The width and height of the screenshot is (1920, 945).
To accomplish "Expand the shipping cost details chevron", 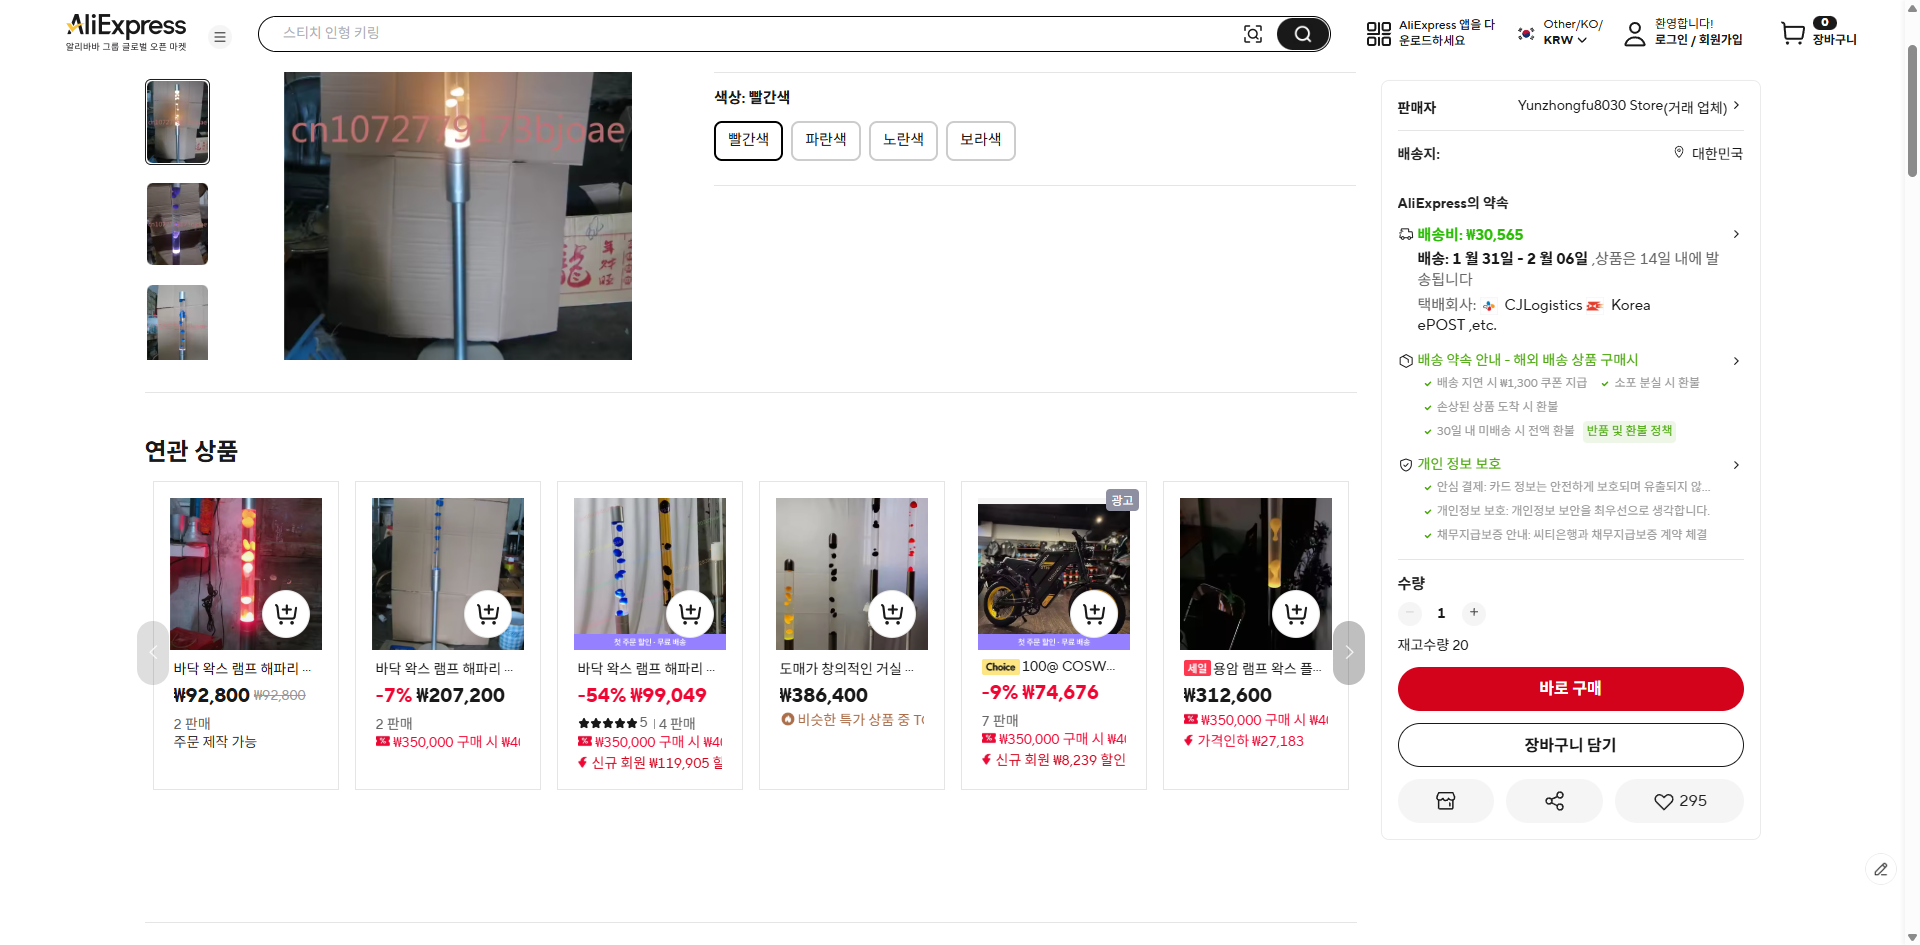I will pyautogui.click(x=1736, y=234).
